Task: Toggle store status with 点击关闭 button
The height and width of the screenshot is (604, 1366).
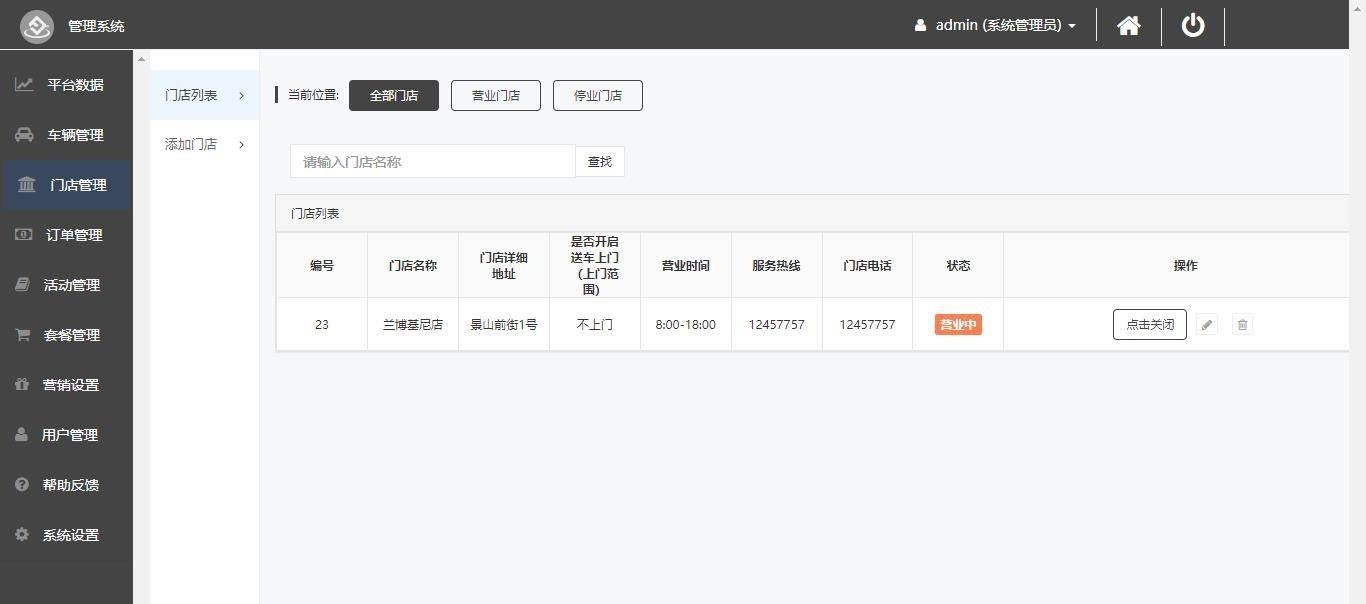Action: (1149, 325)
